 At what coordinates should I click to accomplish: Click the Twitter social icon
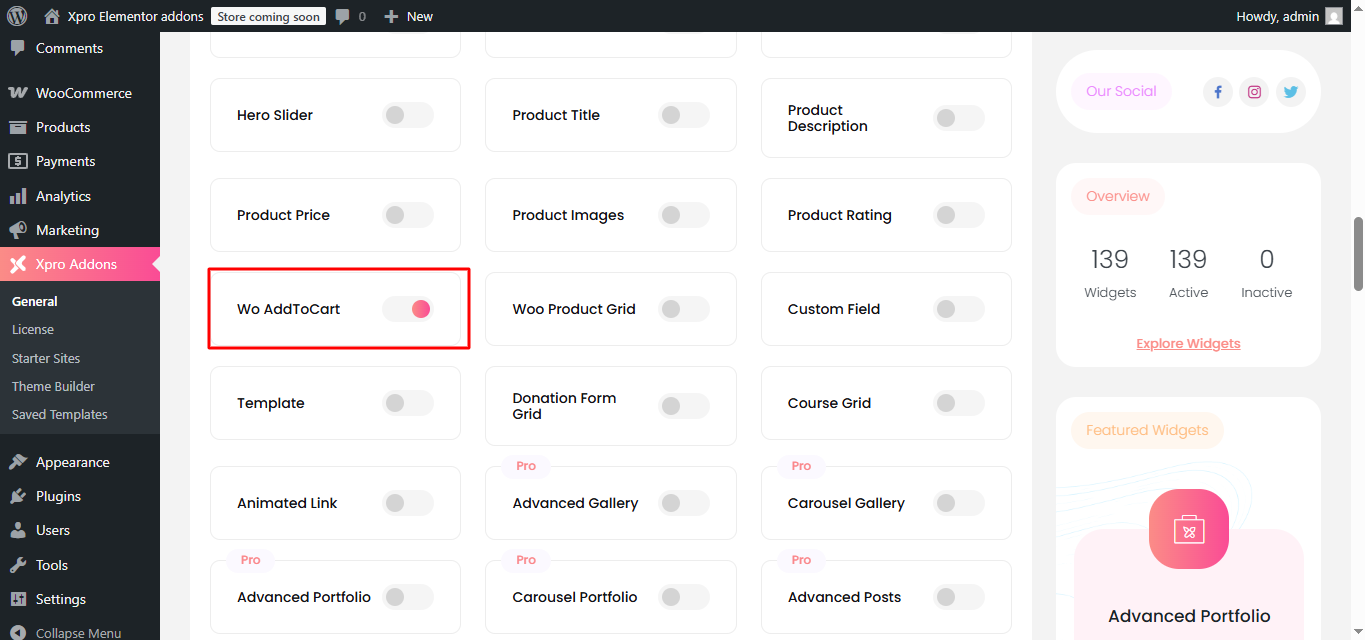(1290, 92)
